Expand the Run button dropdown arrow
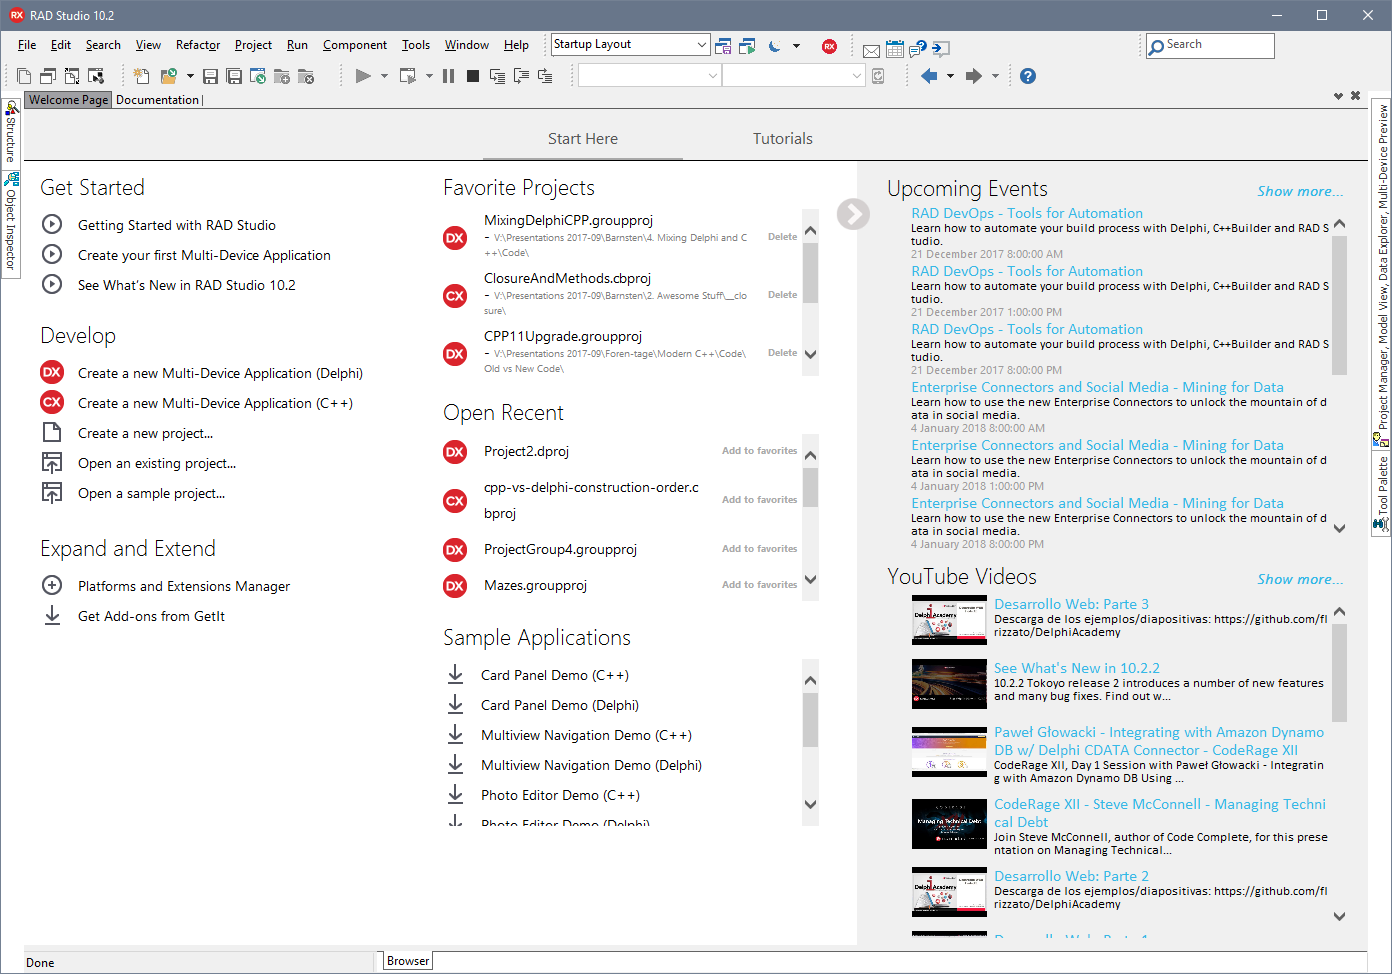The width and height of the screenshot is (1392, 974). point(384,76)
